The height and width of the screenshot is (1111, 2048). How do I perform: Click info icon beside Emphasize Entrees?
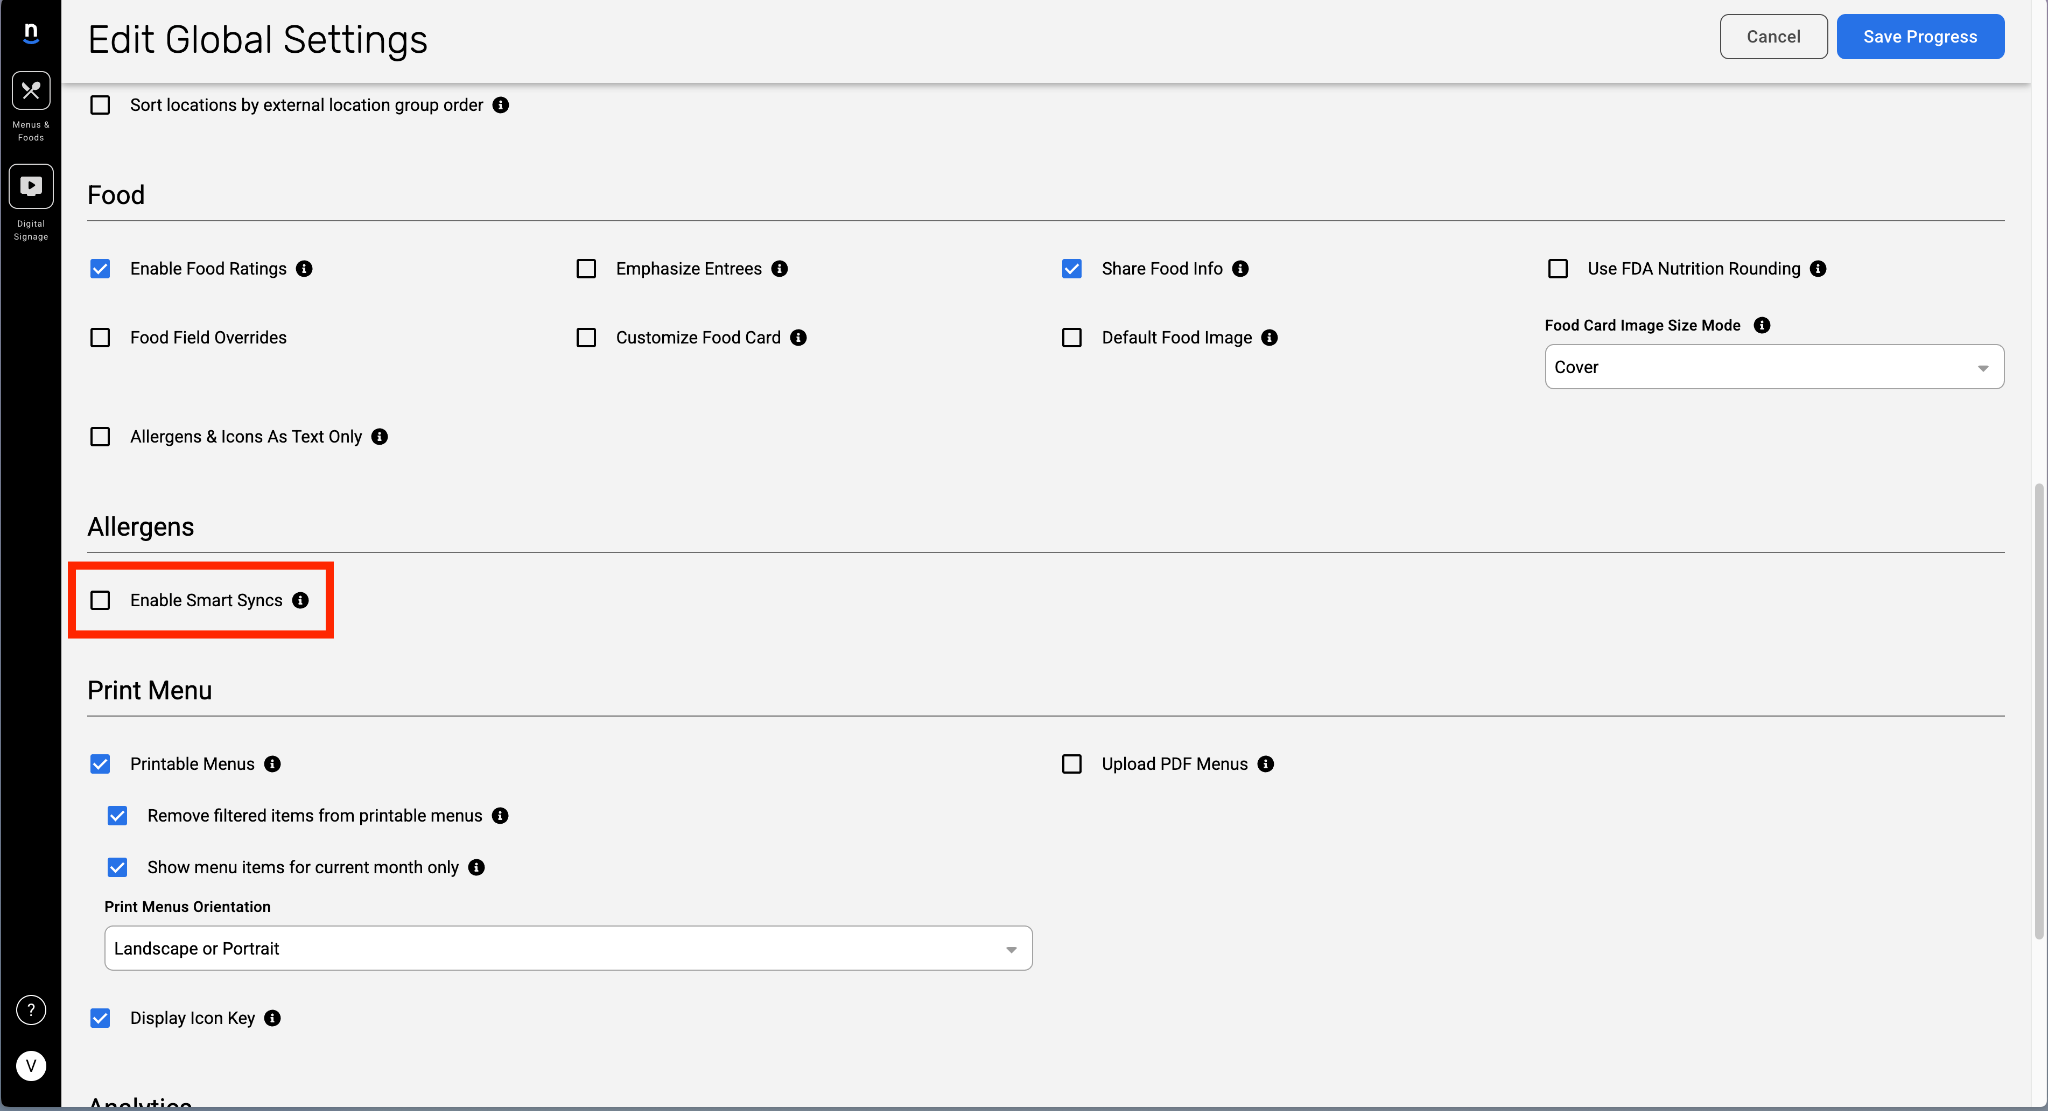pos(780,269)
